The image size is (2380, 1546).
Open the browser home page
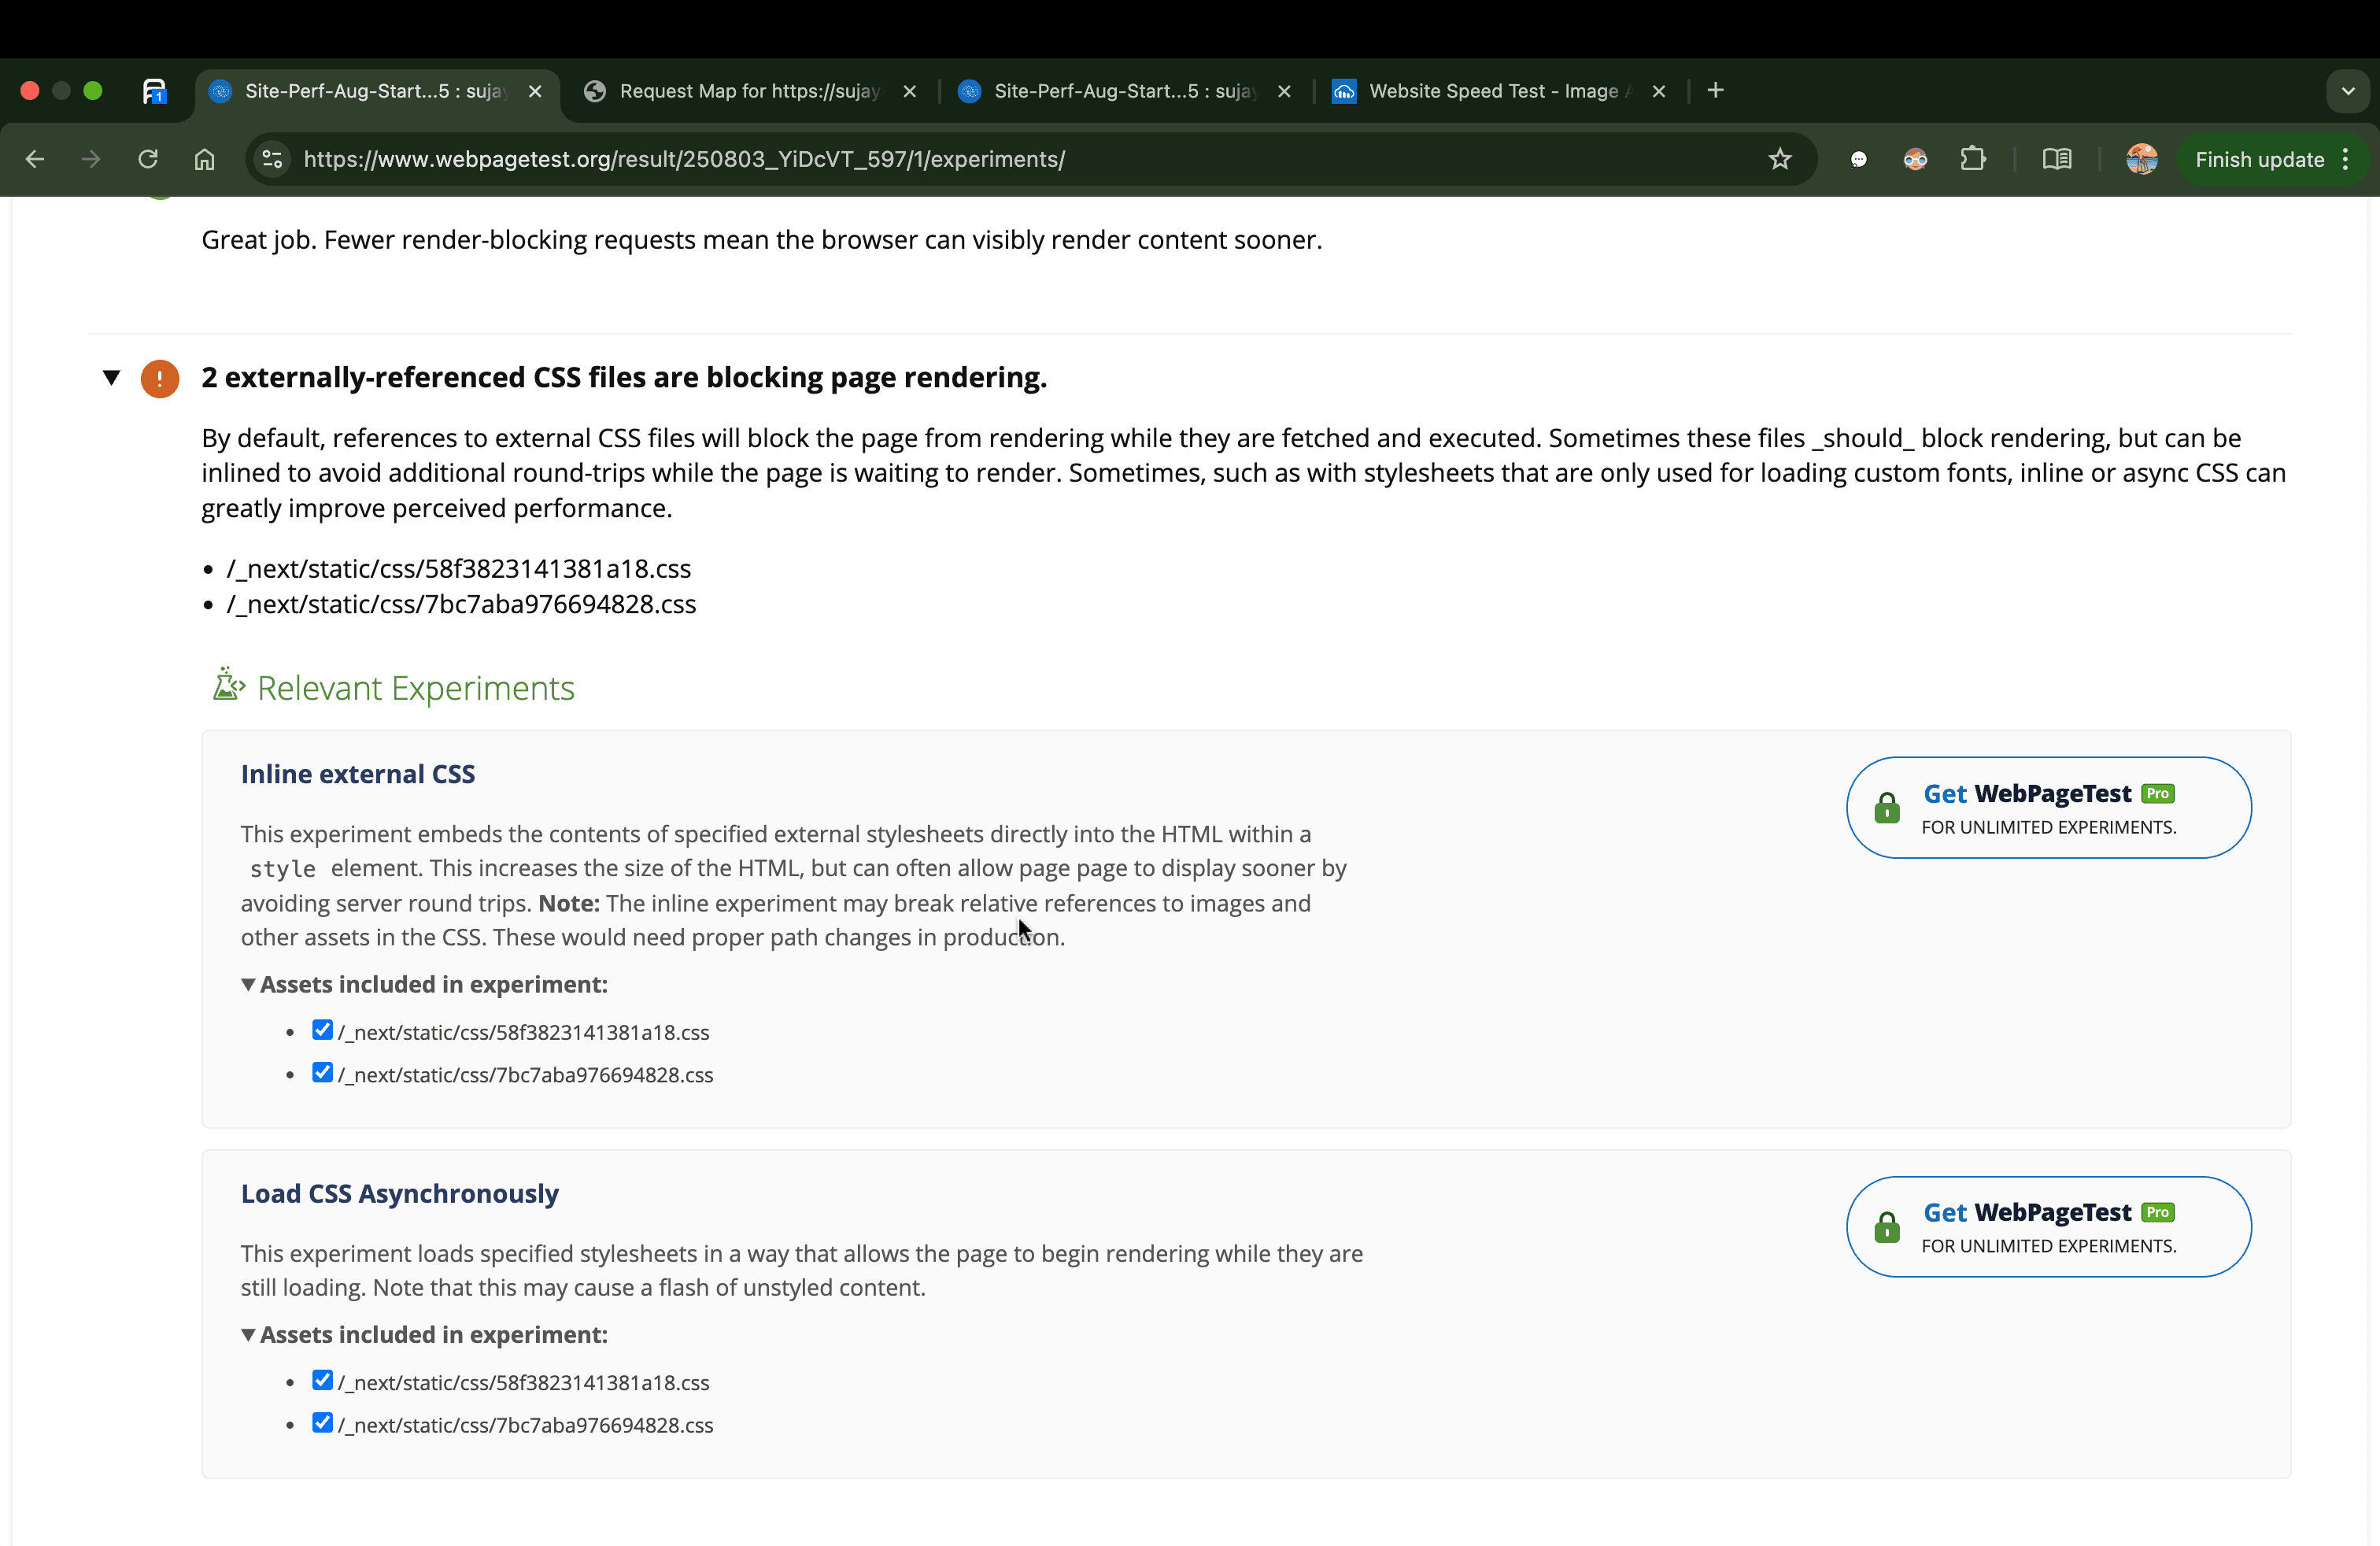coord(204,159)
